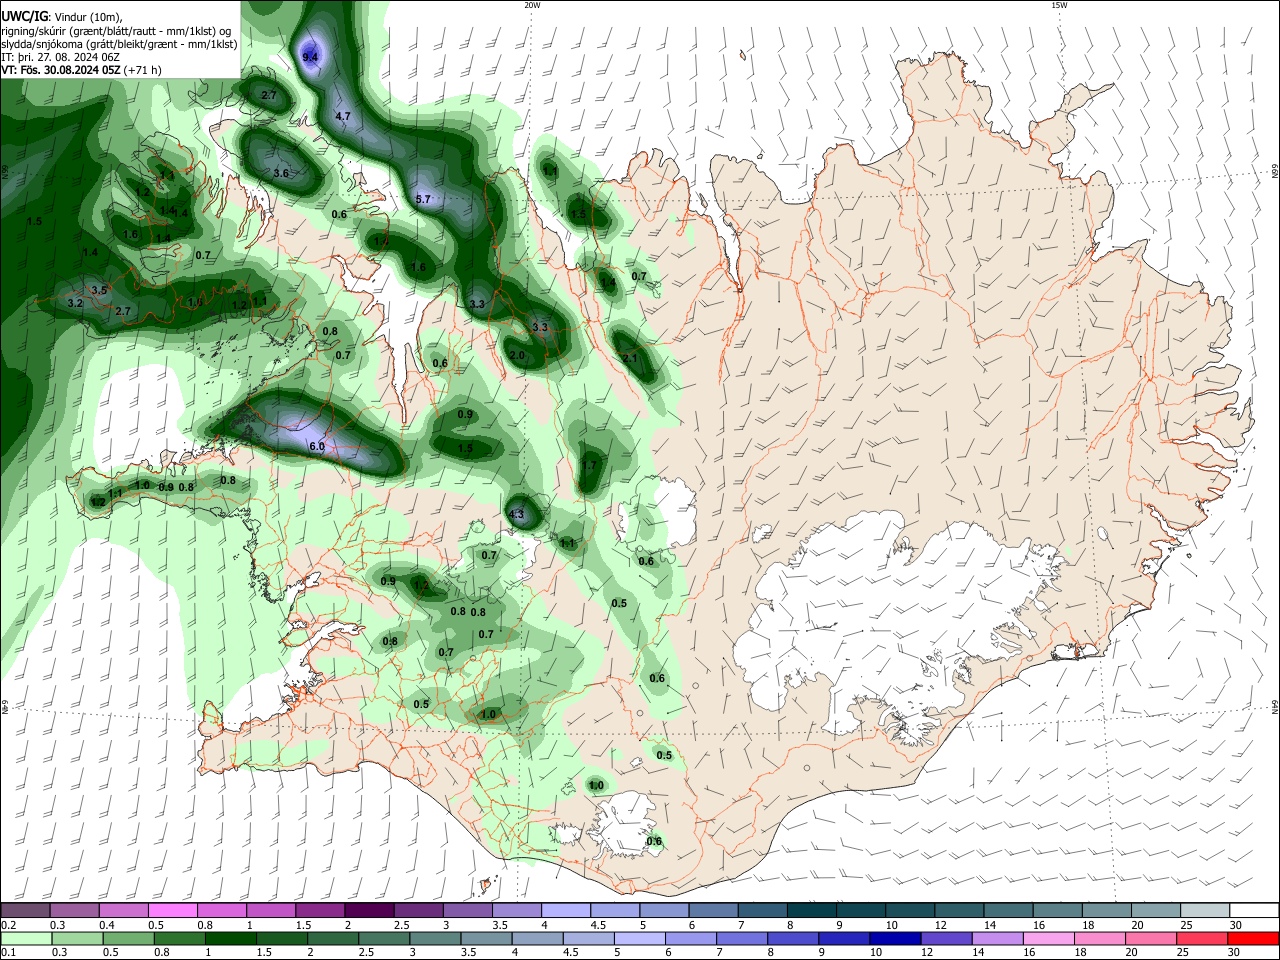
Task: Click the palest green 0.1–0.3 rain legend swatch
Action: tap(28, 938)
